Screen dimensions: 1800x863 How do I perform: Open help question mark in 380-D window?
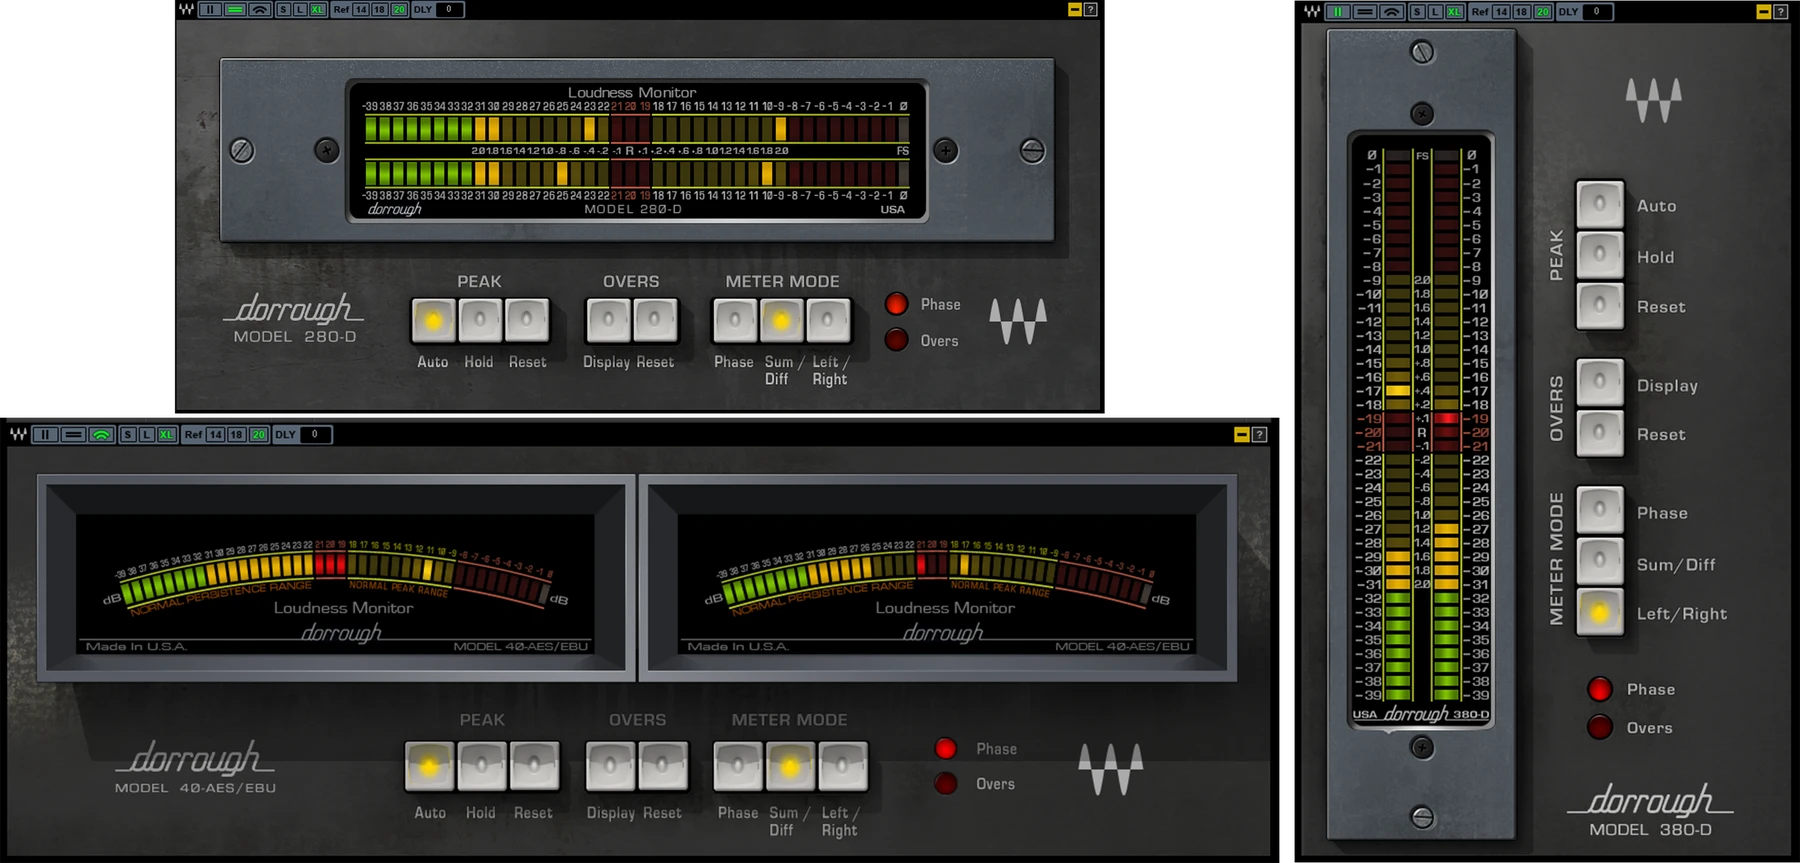(x=1781, y=12)
